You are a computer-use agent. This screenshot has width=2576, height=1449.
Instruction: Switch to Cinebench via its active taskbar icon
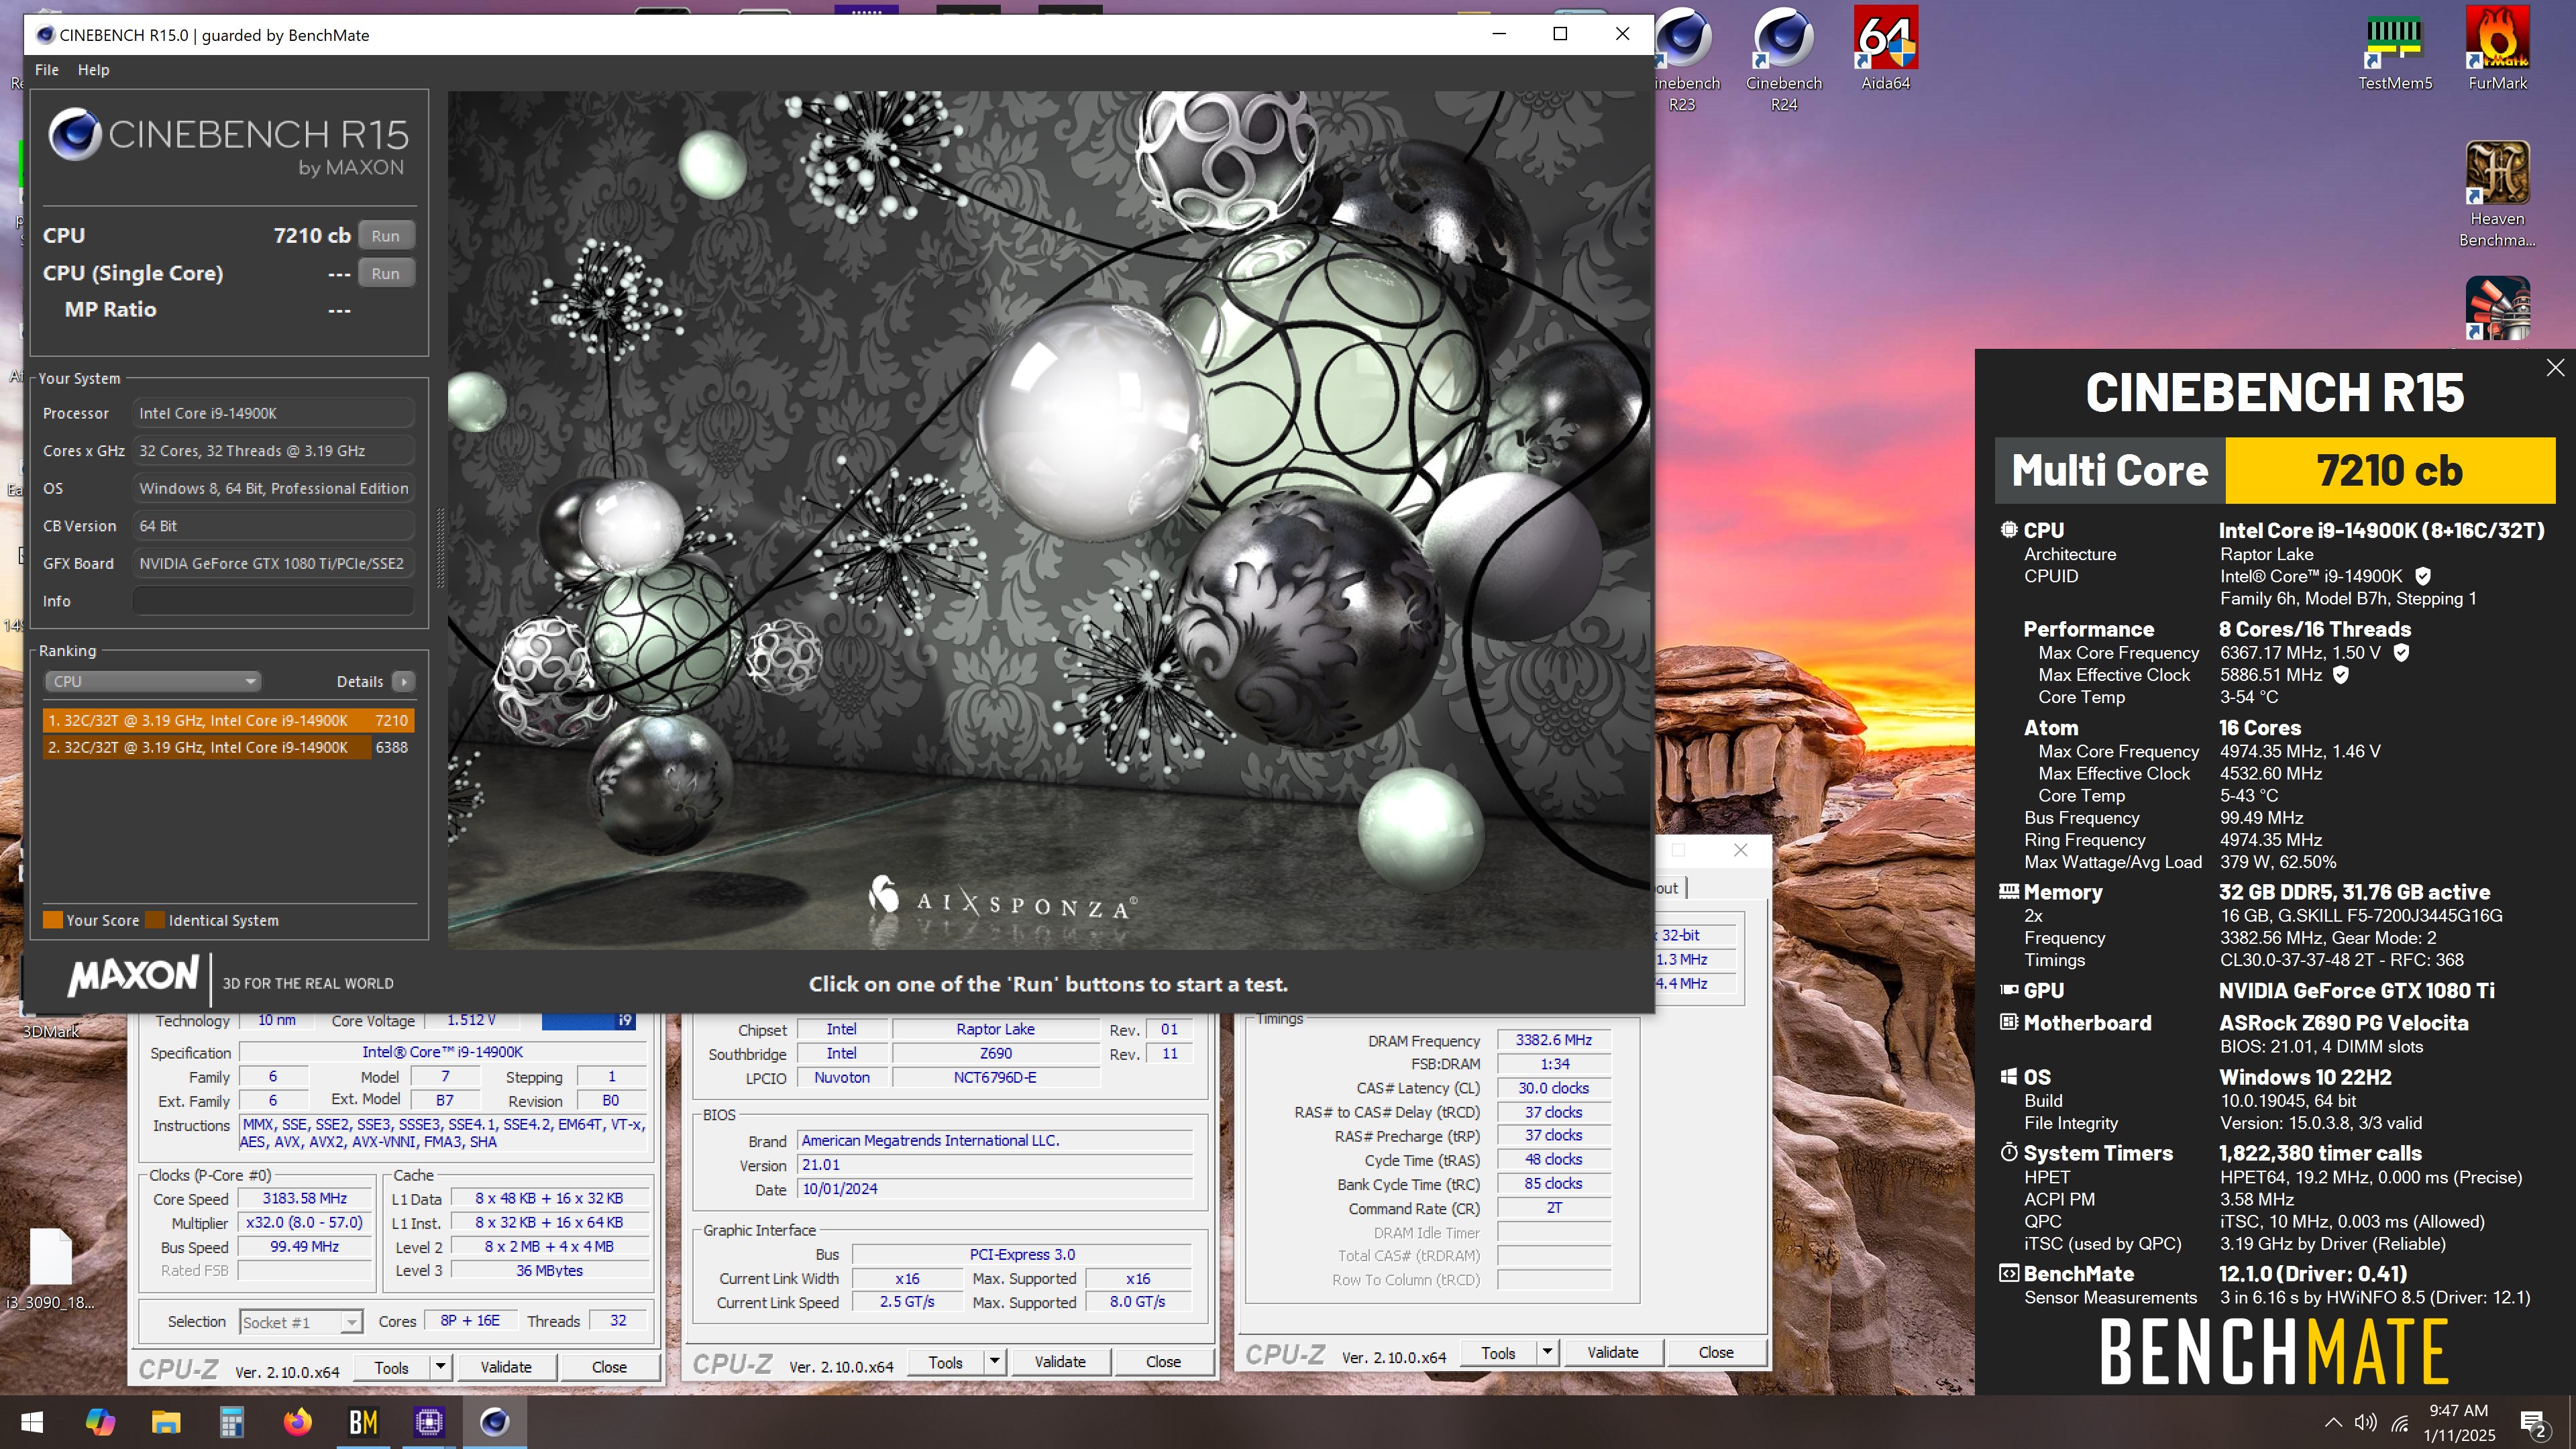tap(495, 1422)
